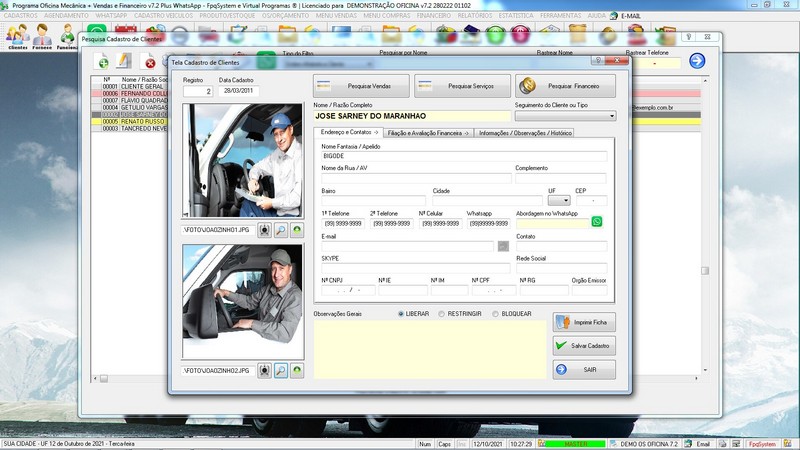Click the WhatsApp icon beside Abordagem field

597,221
